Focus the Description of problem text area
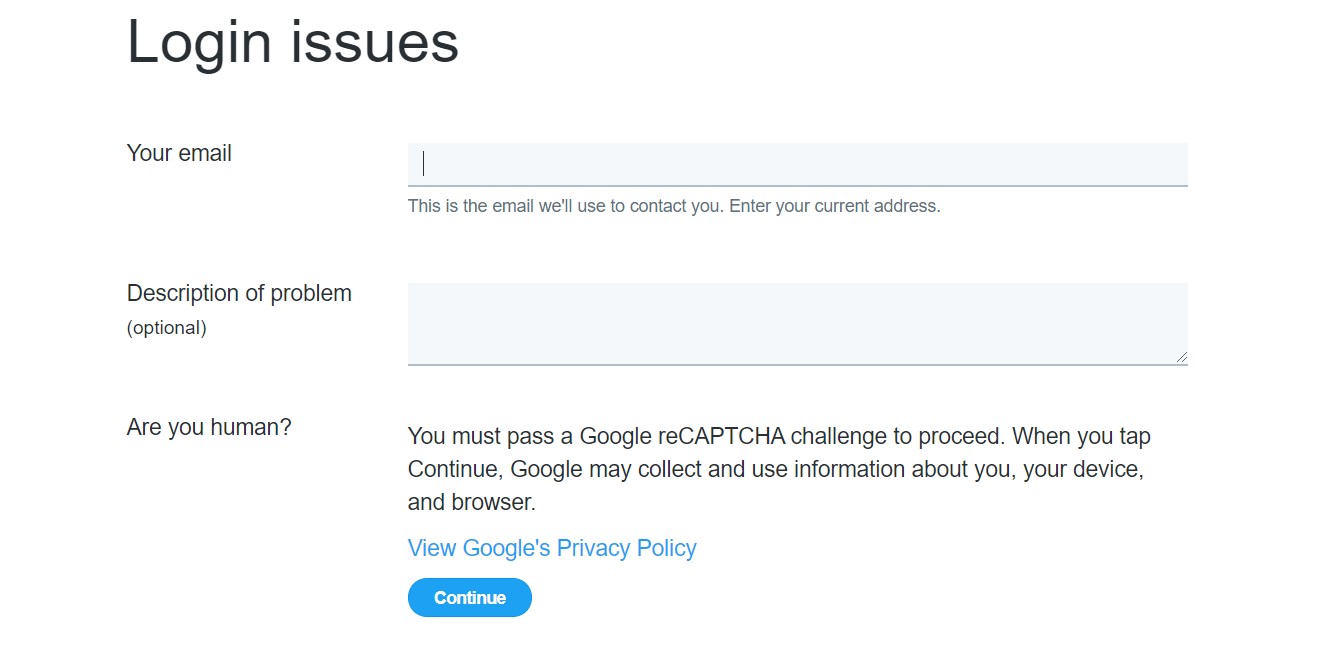1327x650 pixels. pyautogui.click(x=797, y=323)
